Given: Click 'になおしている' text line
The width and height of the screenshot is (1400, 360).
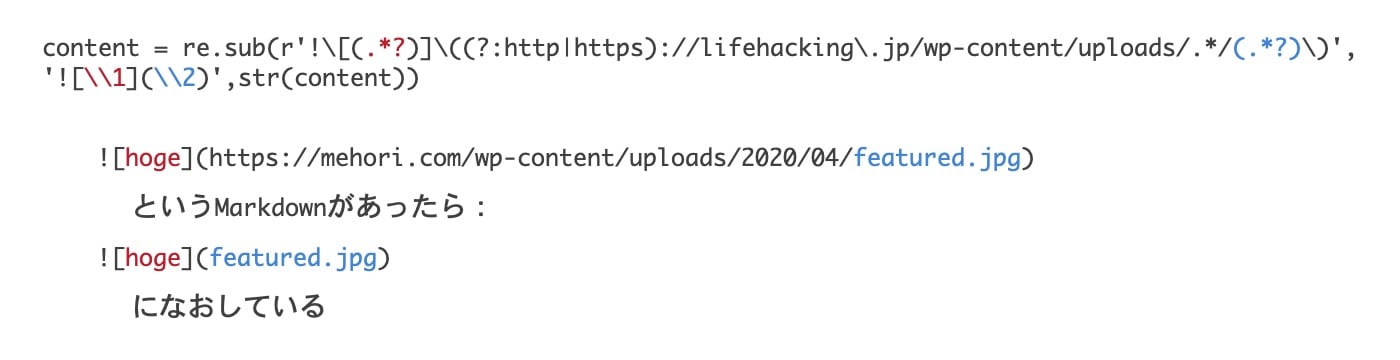Looking at the screenshot, I should [x=230, y=305].
